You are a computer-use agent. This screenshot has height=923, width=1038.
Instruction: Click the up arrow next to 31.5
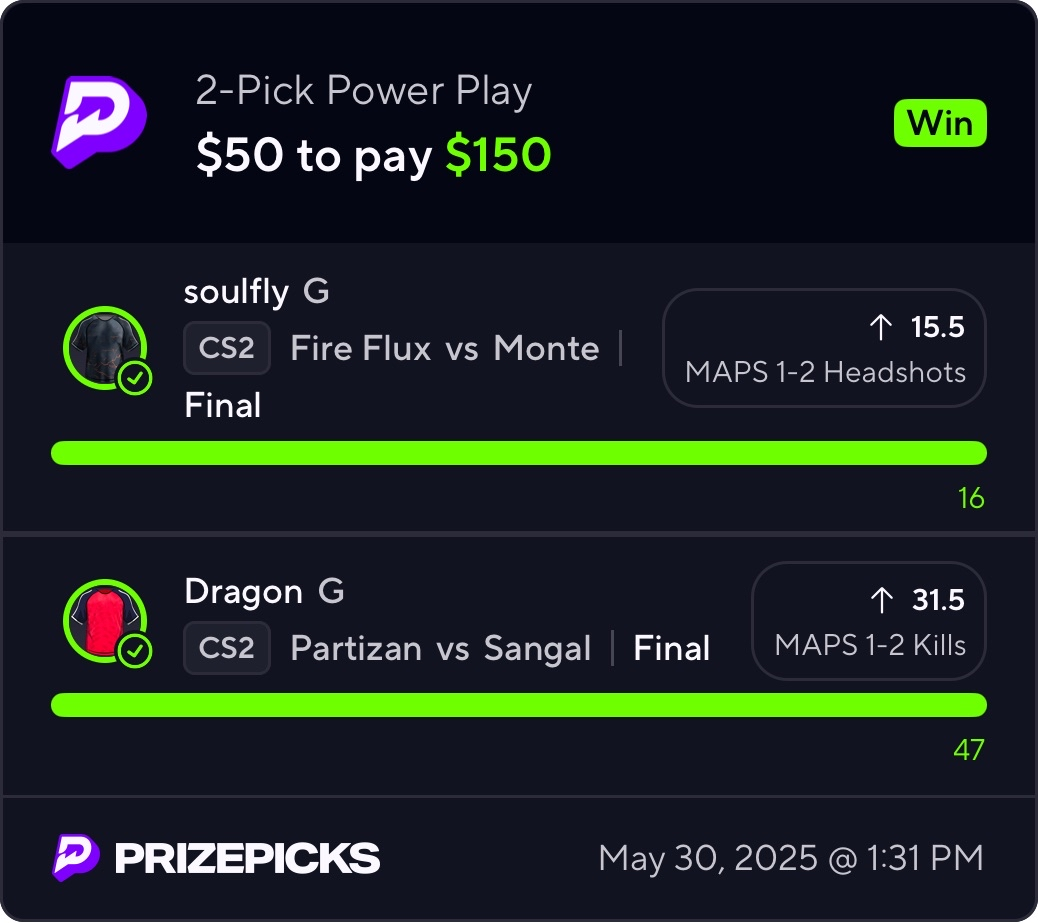[881, 600]
